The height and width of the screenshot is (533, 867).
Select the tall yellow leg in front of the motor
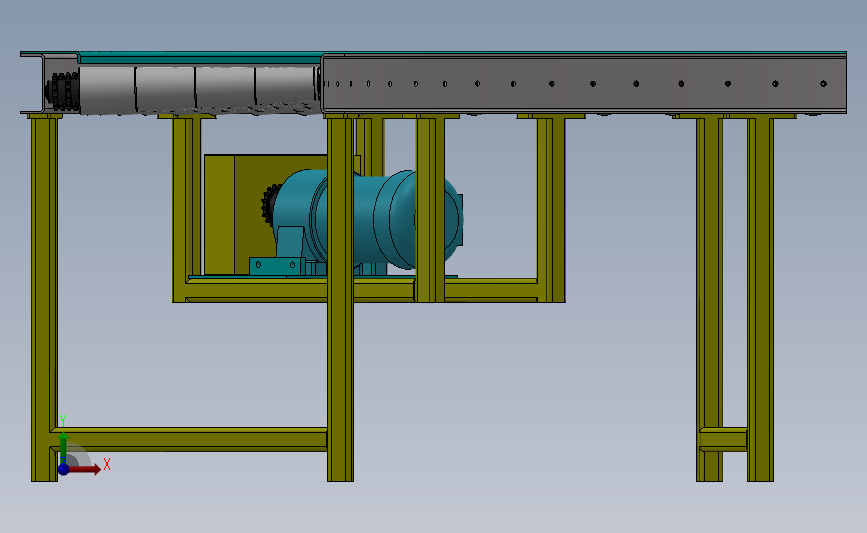point(340,299)
